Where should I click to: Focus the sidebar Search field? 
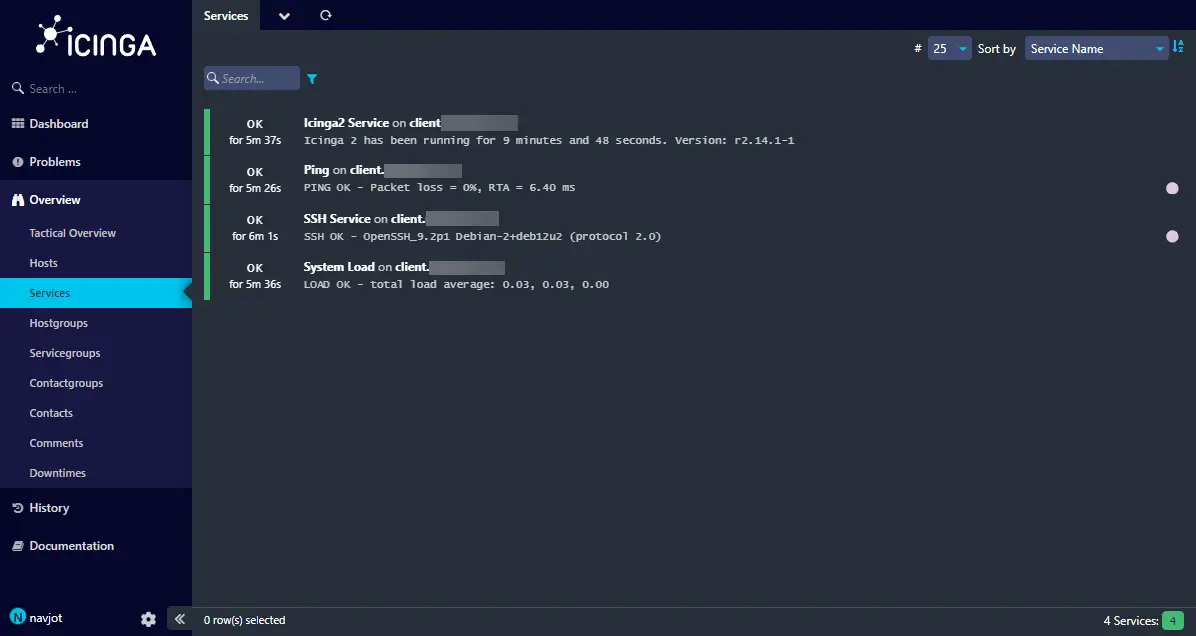click(x=96, y=88)
